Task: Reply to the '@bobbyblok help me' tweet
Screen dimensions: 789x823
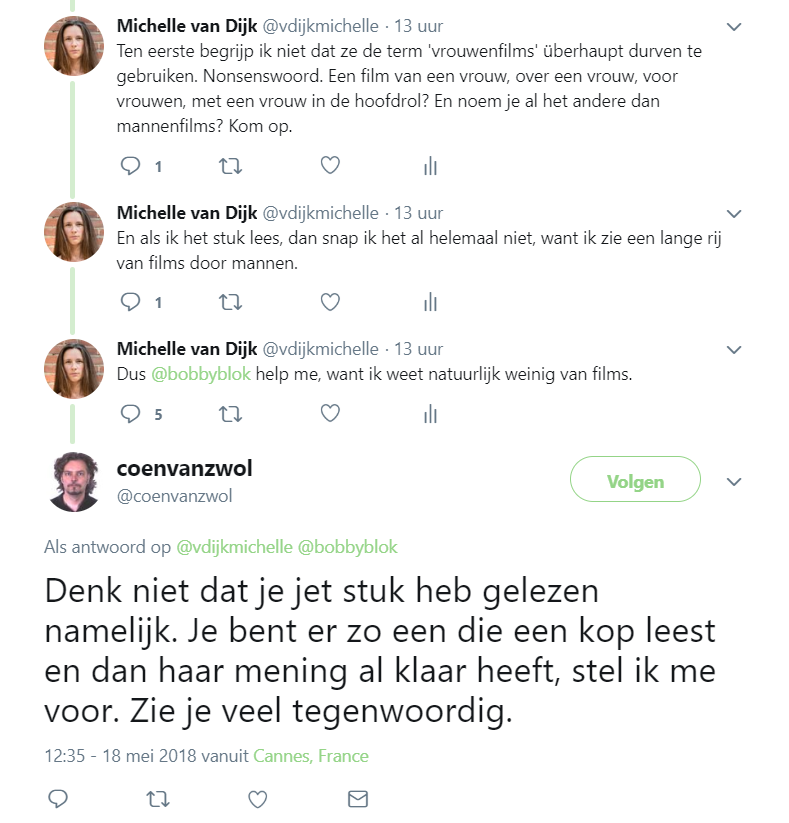Action: coord(131,413)
